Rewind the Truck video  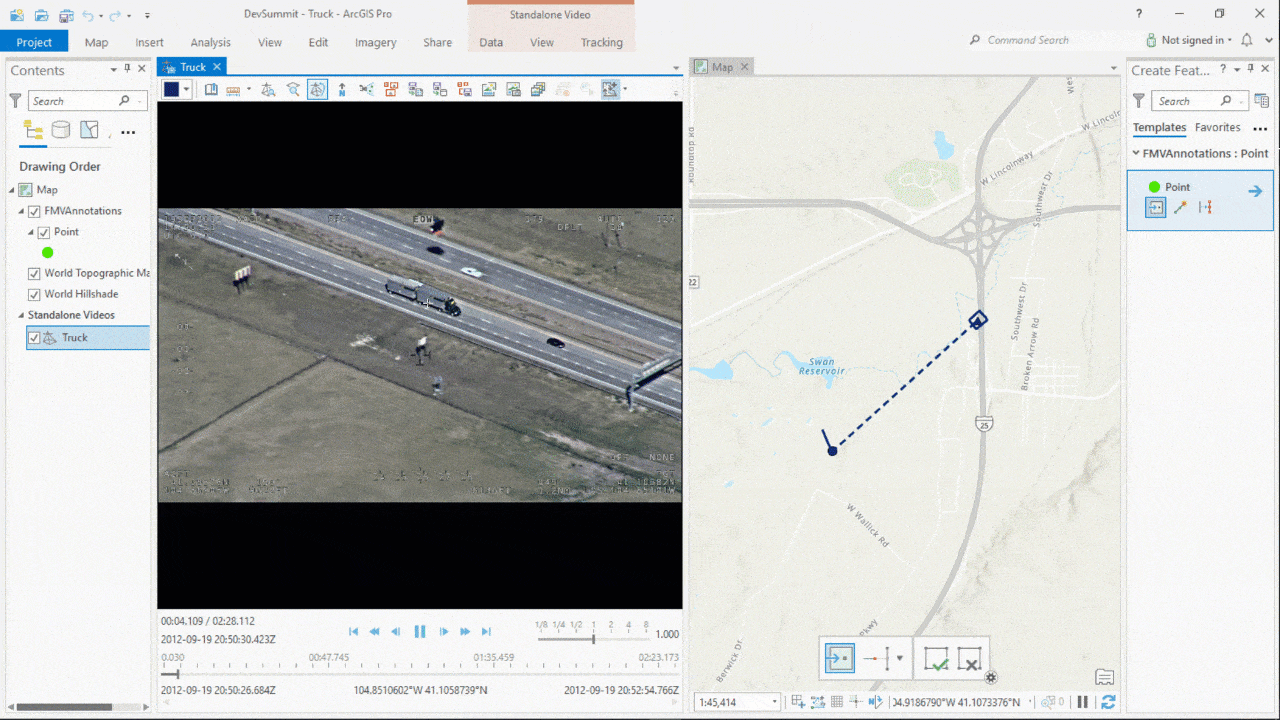click(x=374, y=632)
